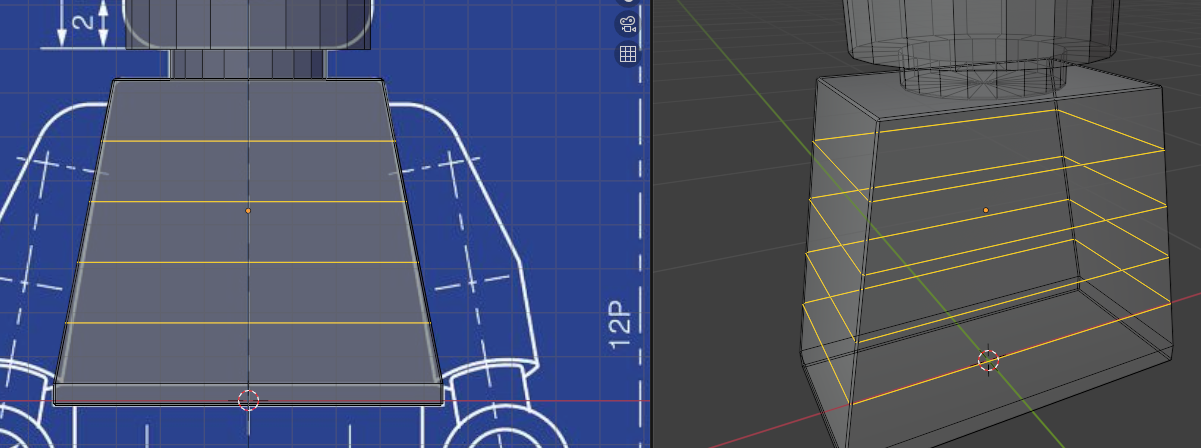Click the 3D cursor in the perspective viewport
Screen dimensions: 1201x448
pos(988,361)
